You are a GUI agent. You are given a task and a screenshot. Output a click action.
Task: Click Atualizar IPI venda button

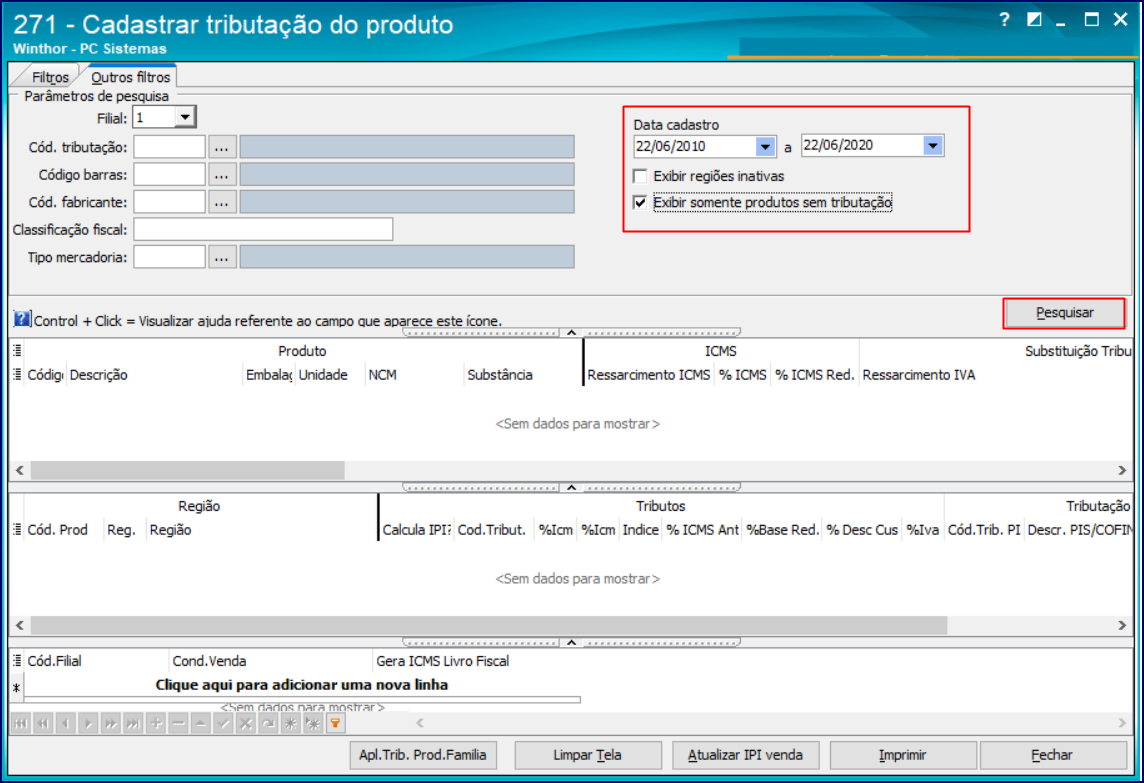(x=745, y=755)
